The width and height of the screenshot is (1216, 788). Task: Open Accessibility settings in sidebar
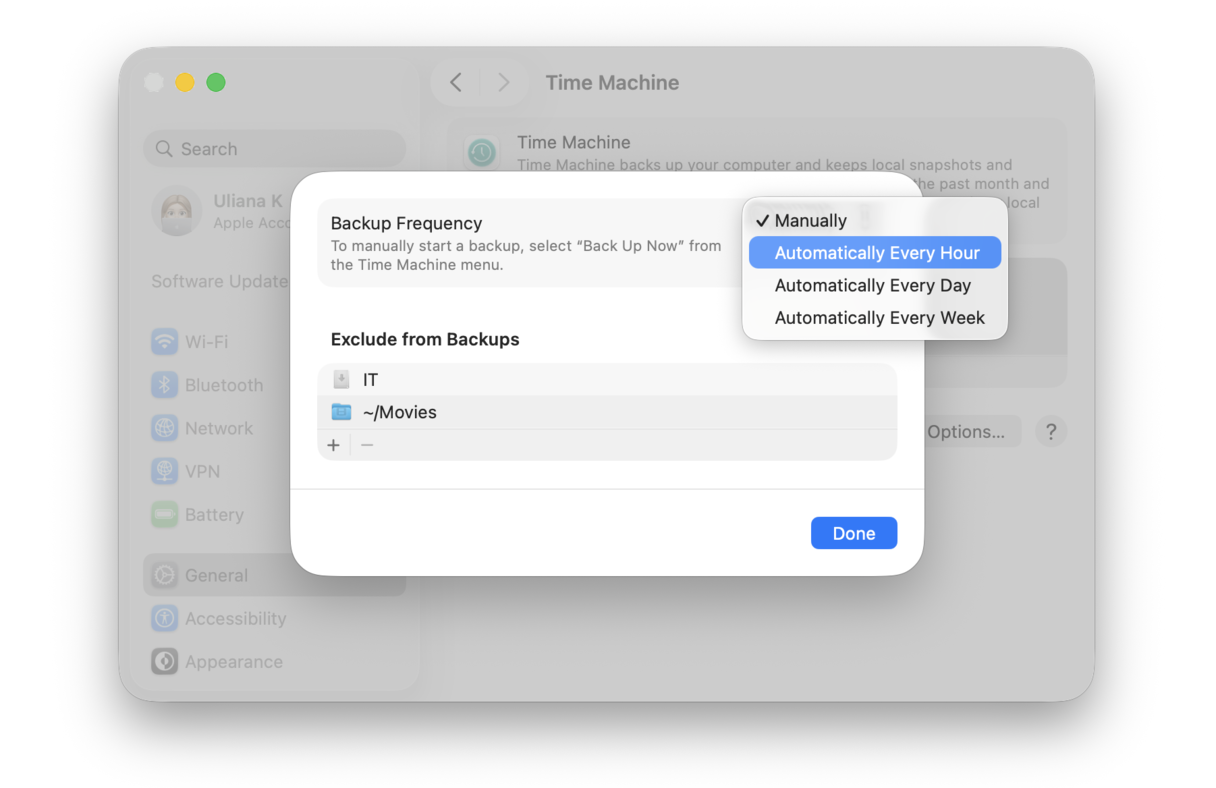click(275, 619)
